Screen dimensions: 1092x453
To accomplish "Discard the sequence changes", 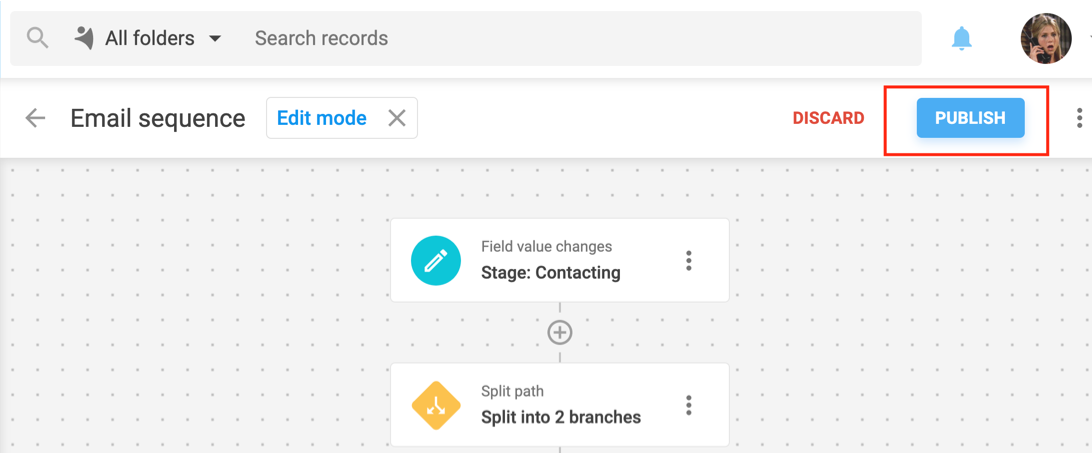I will click(x=828, y=118).
